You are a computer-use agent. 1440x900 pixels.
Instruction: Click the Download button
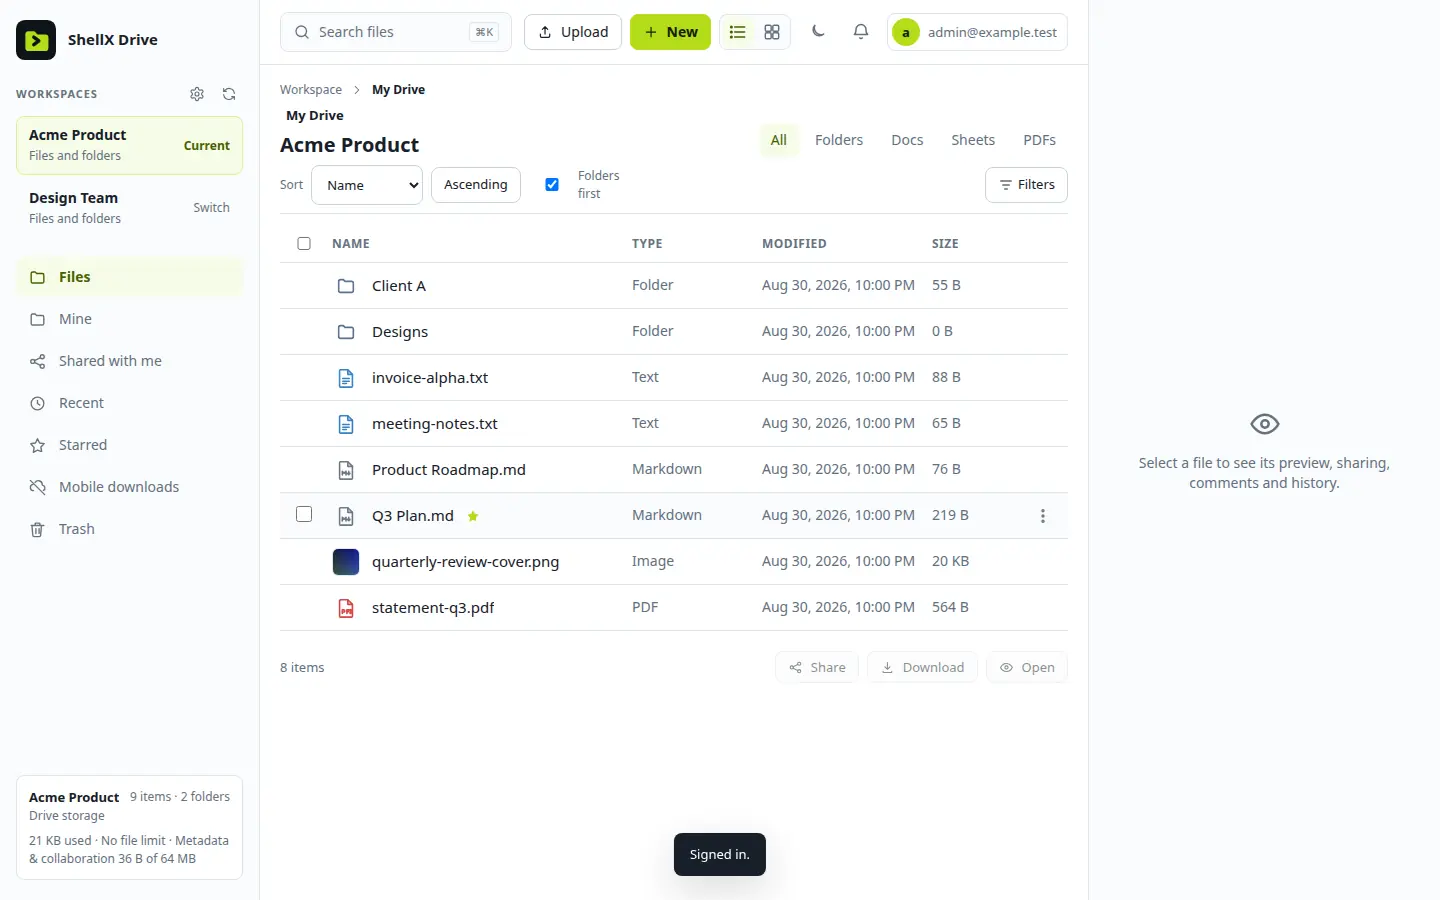[x=922, y=667]
